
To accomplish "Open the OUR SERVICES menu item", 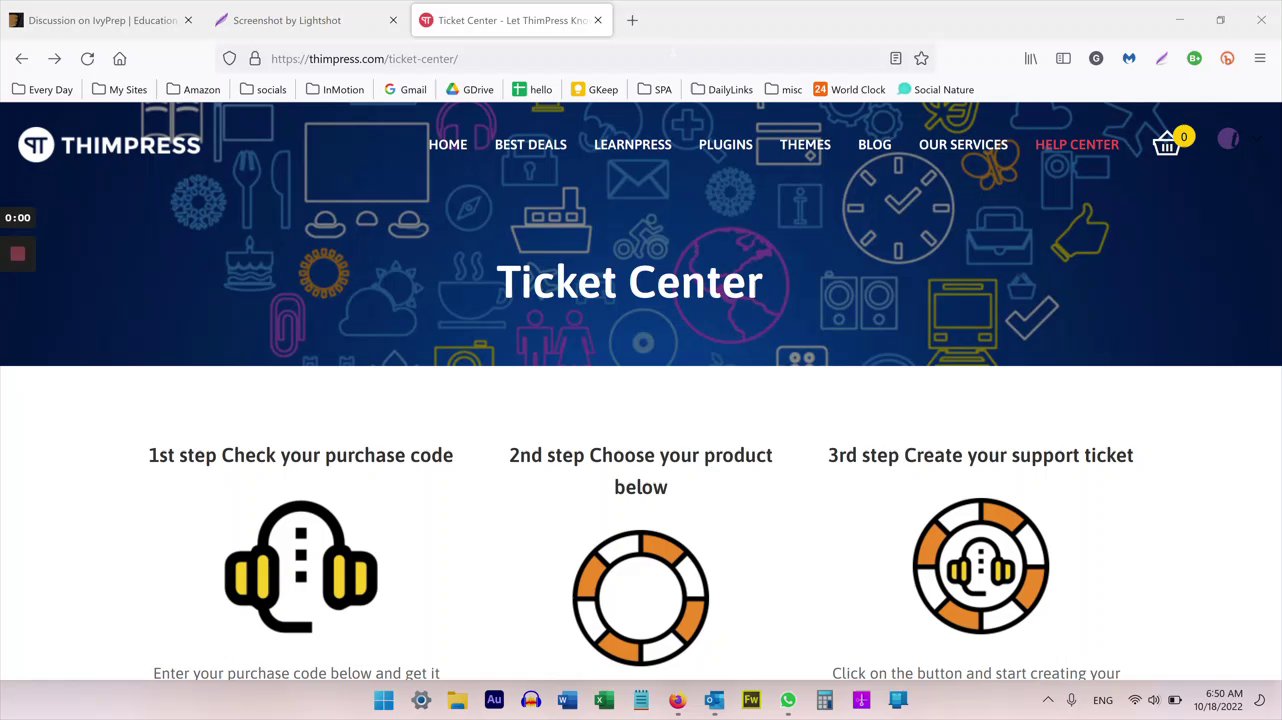I will pyautogui.click(x=963, y=145).
